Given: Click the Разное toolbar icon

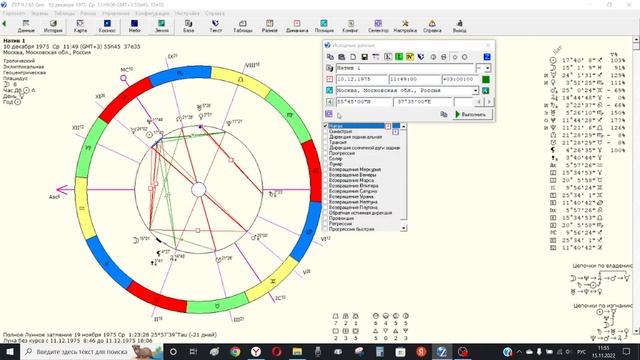Looking at the screenshot, I should (269, 27).
